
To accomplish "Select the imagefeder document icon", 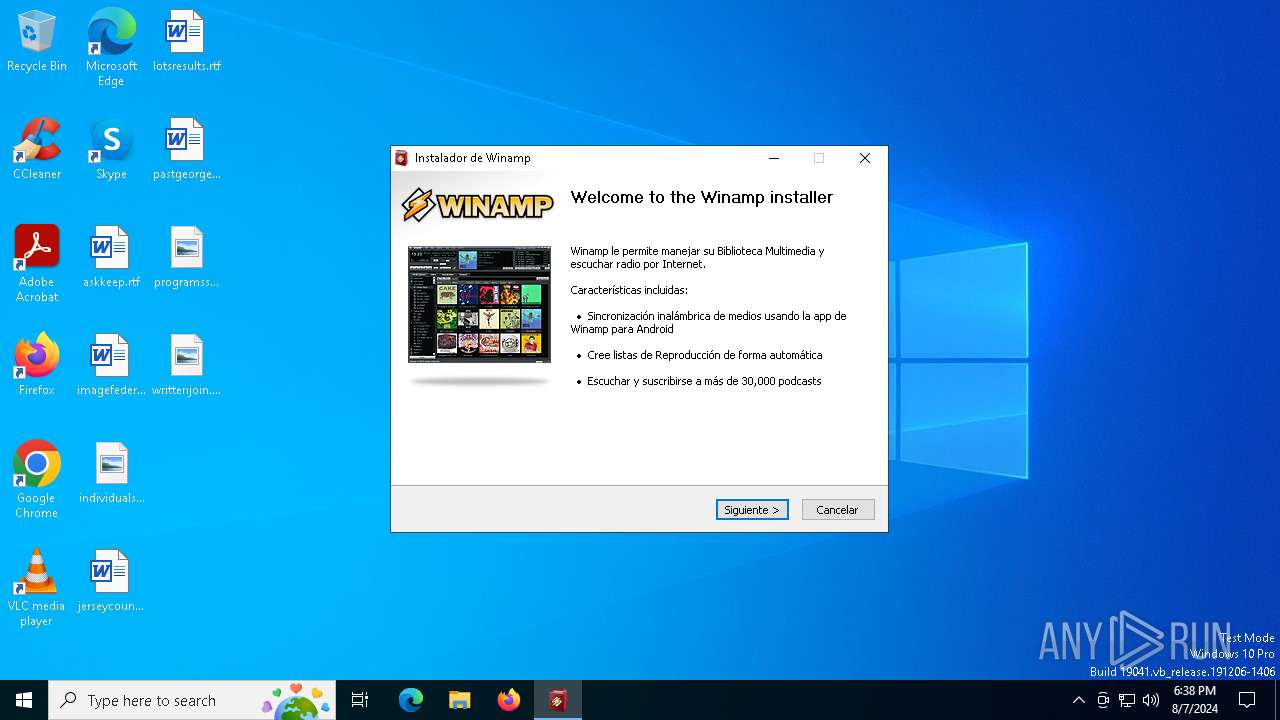I will click(x=111, y=366).
